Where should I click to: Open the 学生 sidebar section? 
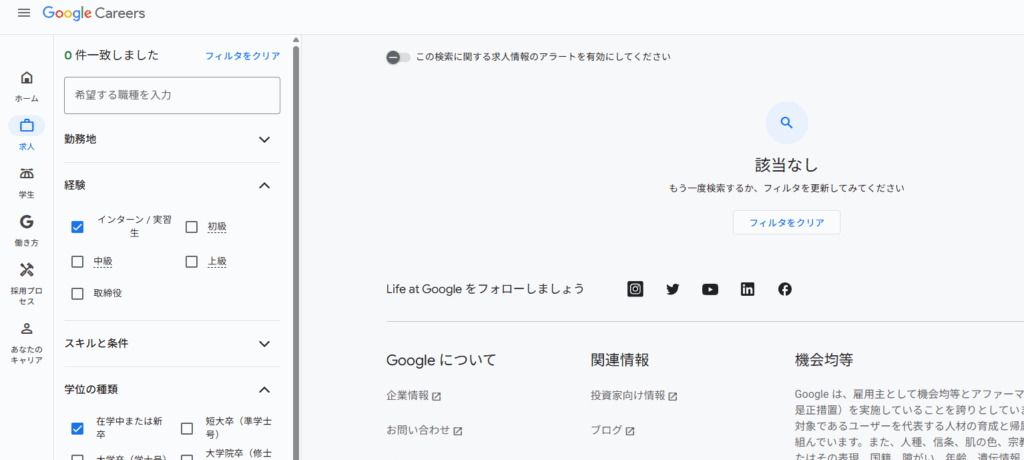(27, 183)
